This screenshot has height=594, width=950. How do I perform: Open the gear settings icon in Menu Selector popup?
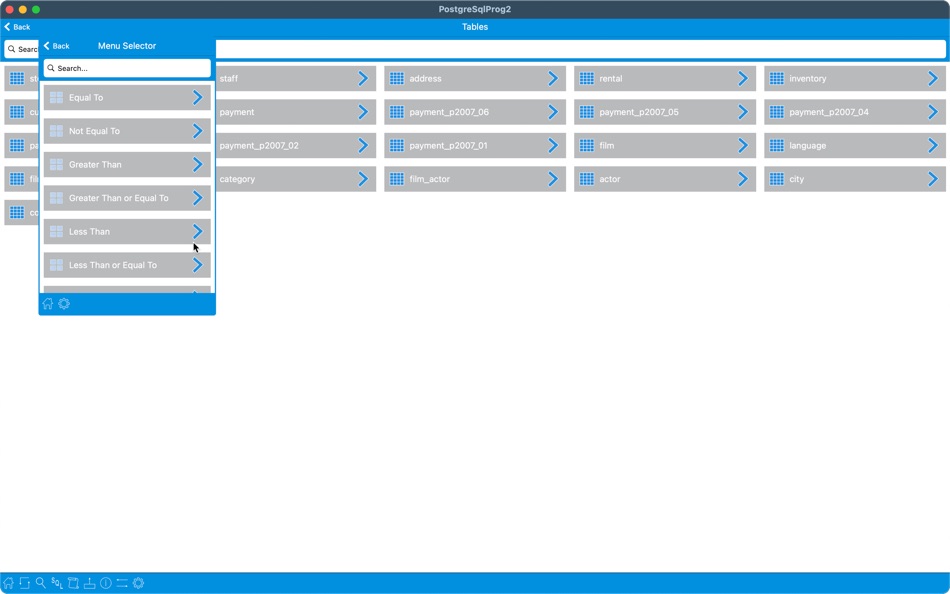64,303
